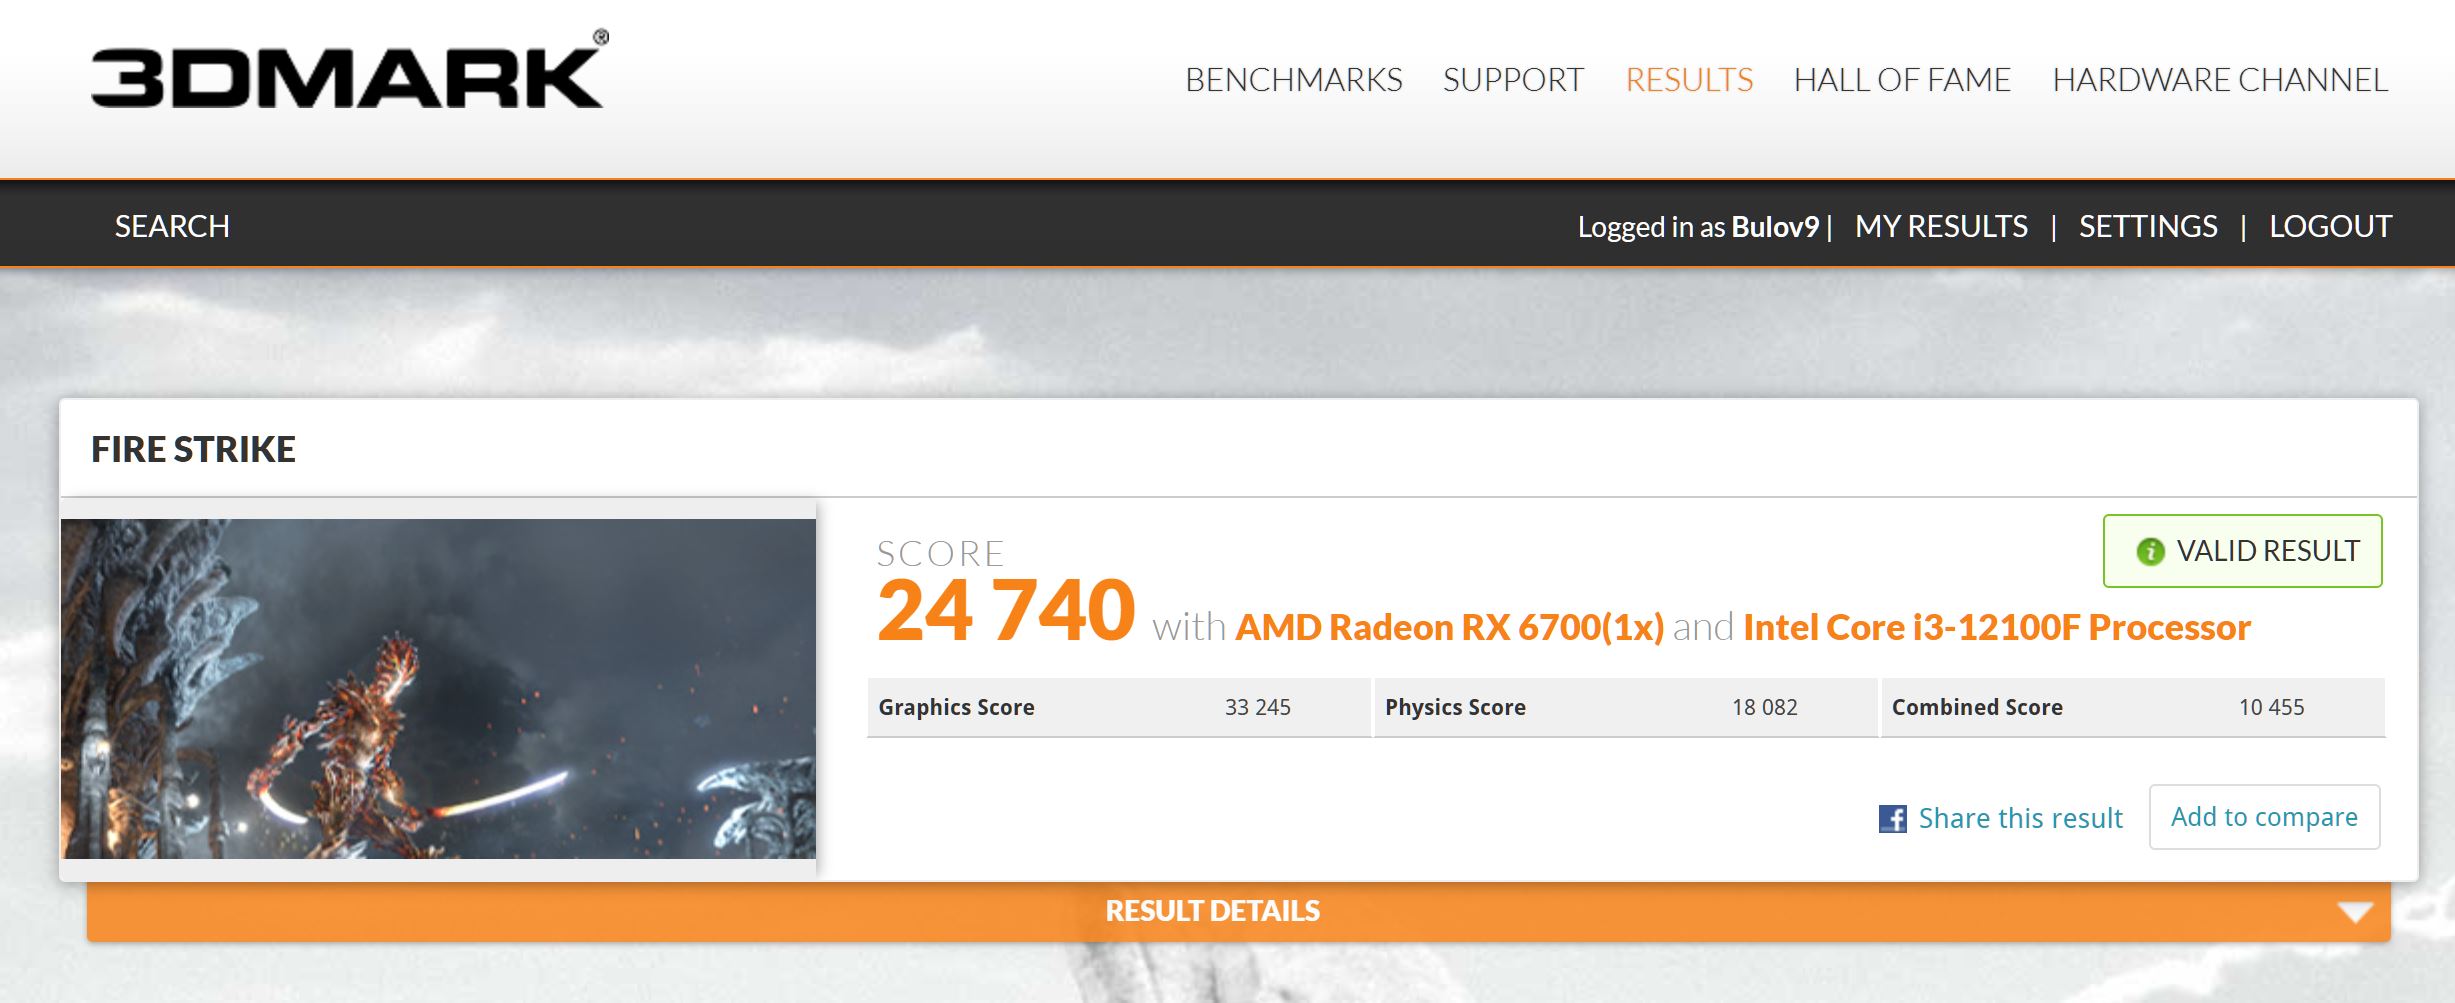
Task: Click the Logout link
Action: click(2330, 227)
